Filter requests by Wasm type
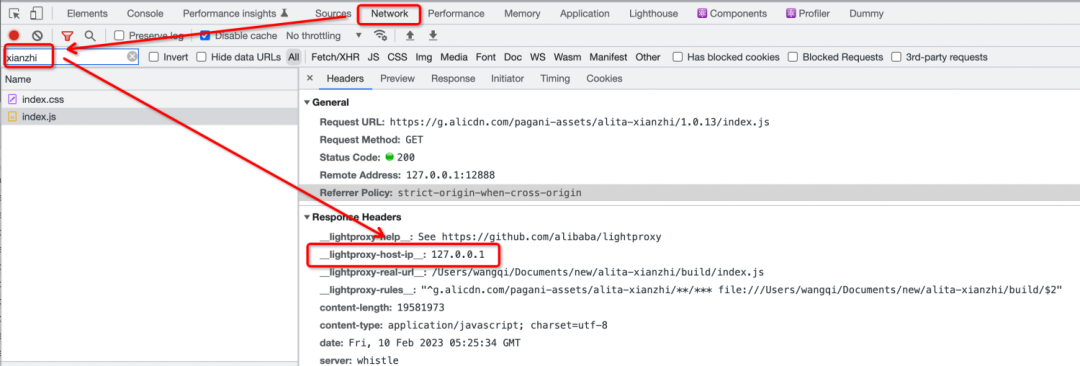Viewport: 1080px width, 366px height. tap(568, 57)
